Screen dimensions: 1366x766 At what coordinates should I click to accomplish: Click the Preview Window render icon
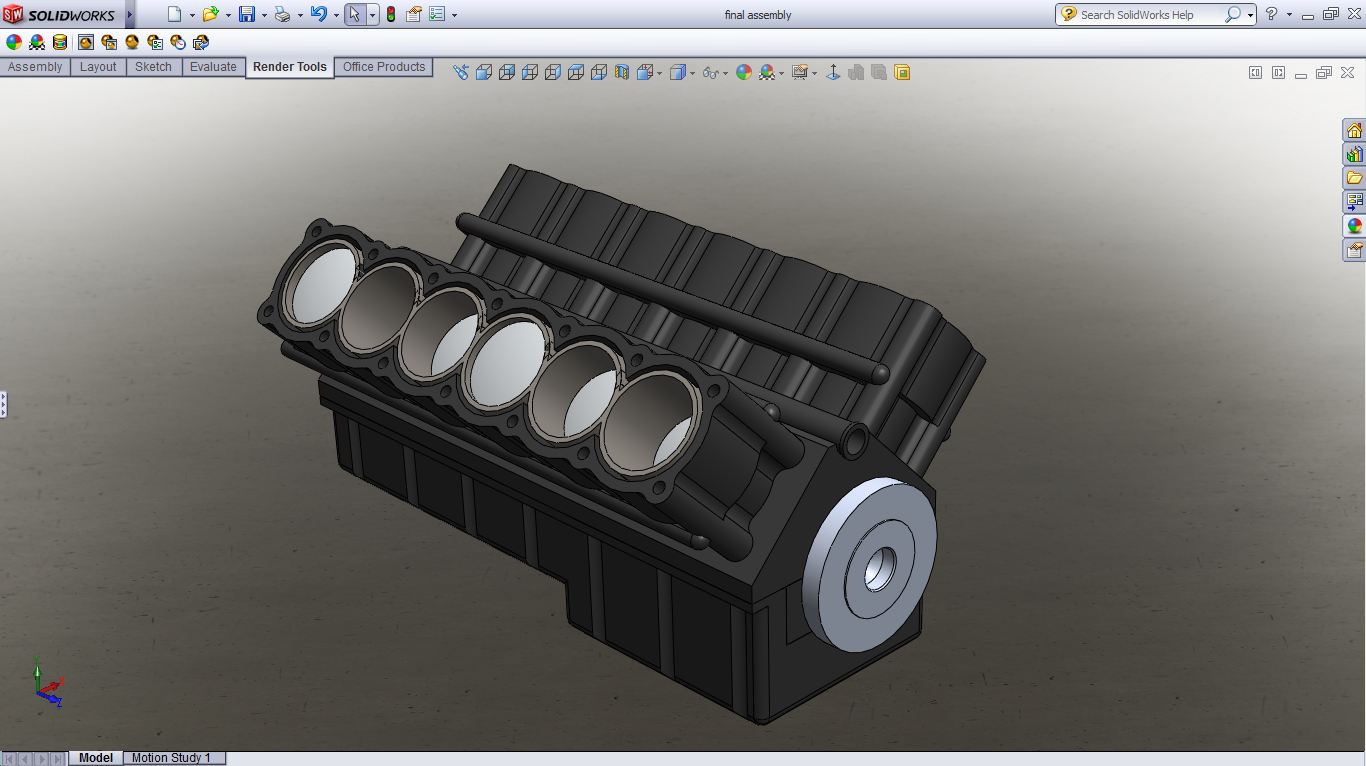(x=109, y=42)
